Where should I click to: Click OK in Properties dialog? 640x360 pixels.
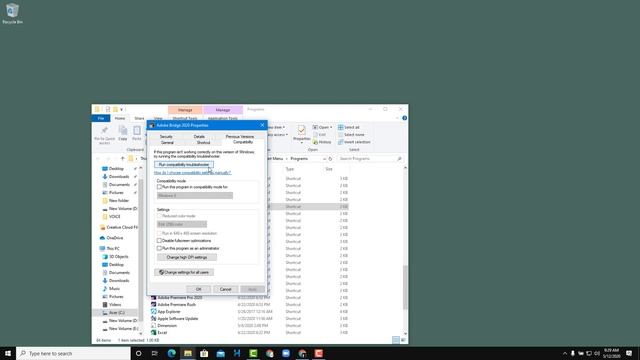199,289
